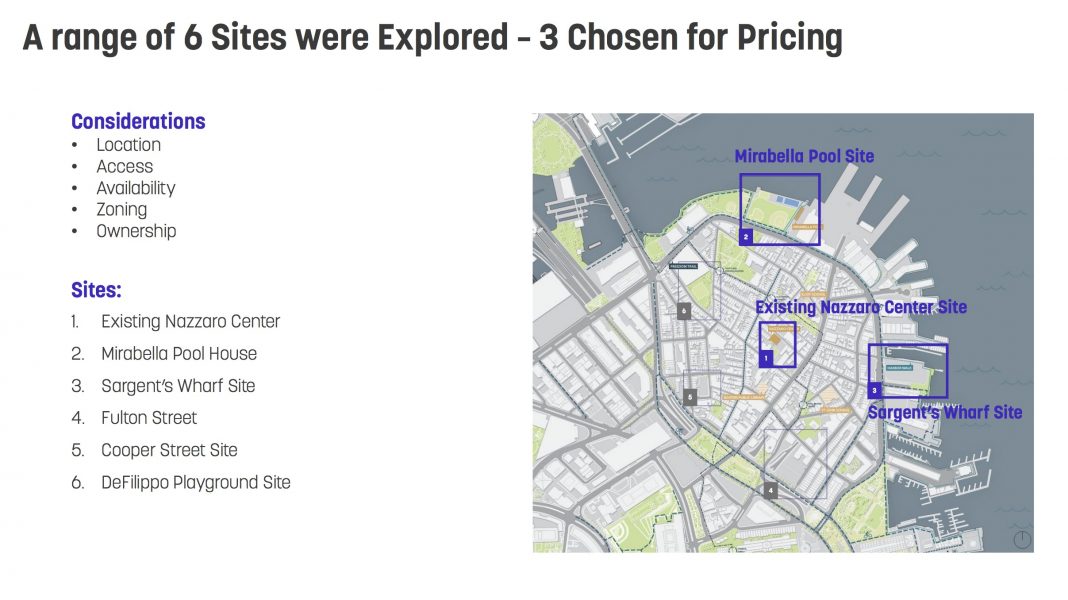
Task: Click the slide title text
Action: 433,37
